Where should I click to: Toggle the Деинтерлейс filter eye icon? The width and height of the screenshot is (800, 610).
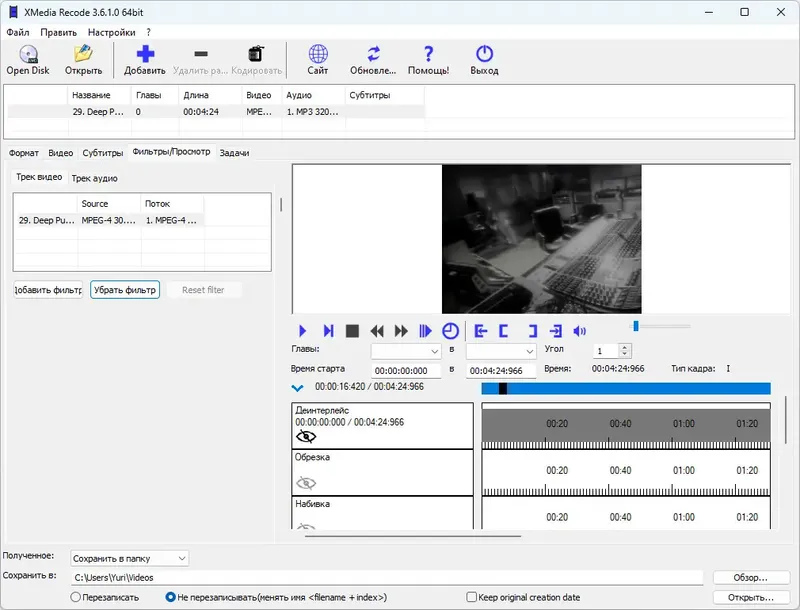[306, 437]
